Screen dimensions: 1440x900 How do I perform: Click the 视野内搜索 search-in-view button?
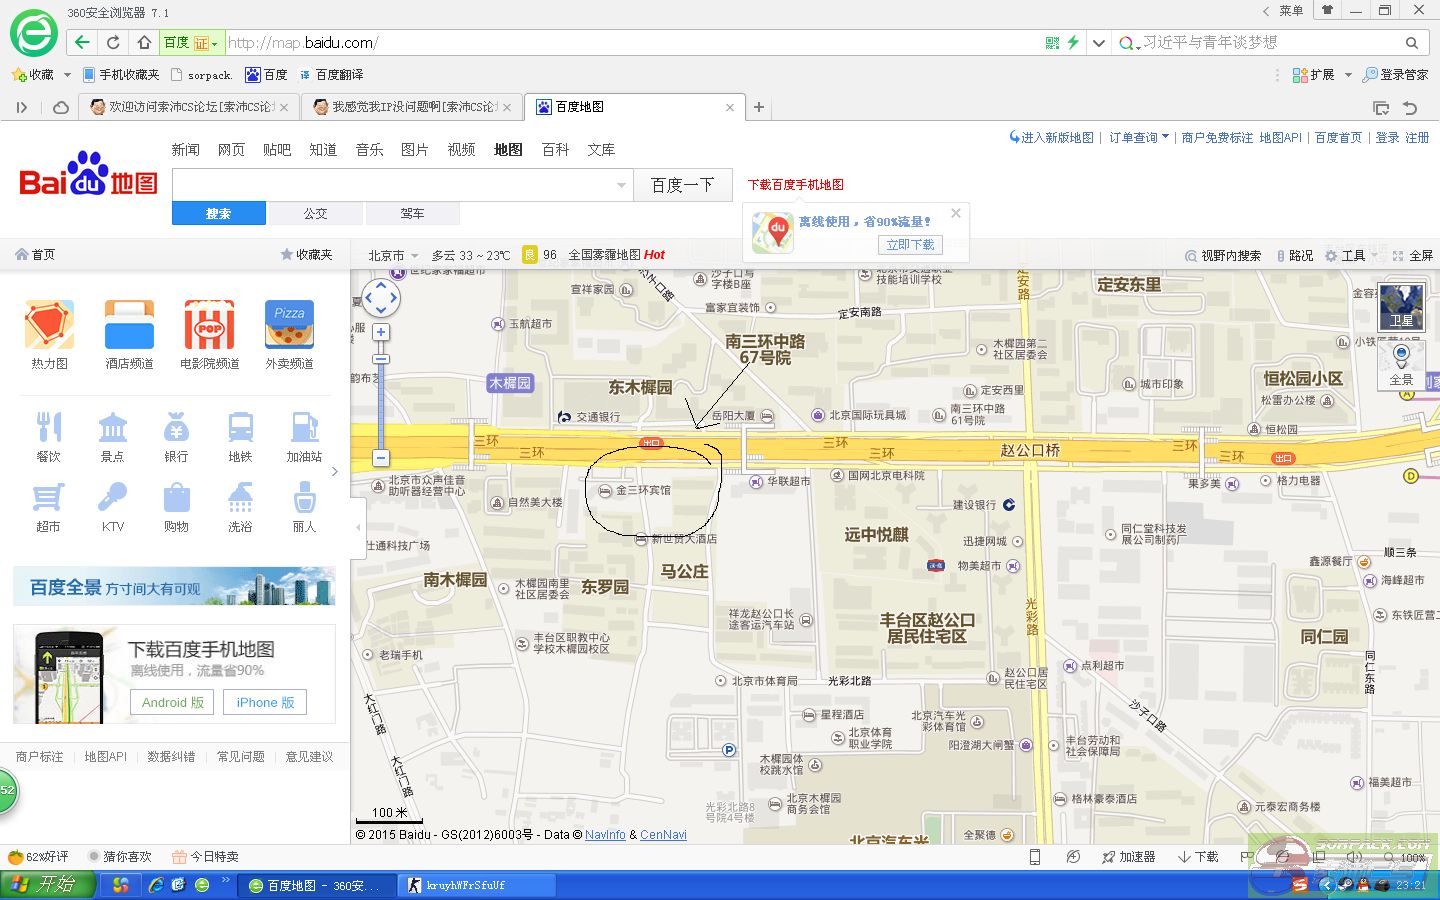(x=1223, y=255)
